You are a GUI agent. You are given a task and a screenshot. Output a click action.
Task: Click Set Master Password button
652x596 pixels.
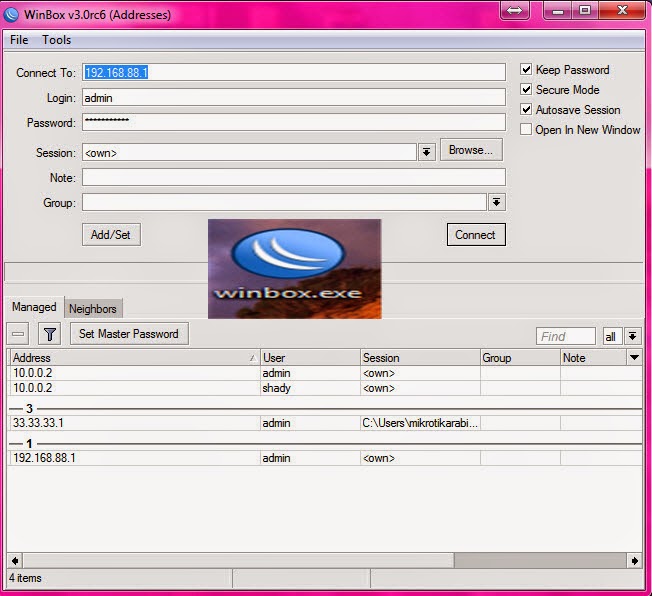pos(129,334)
